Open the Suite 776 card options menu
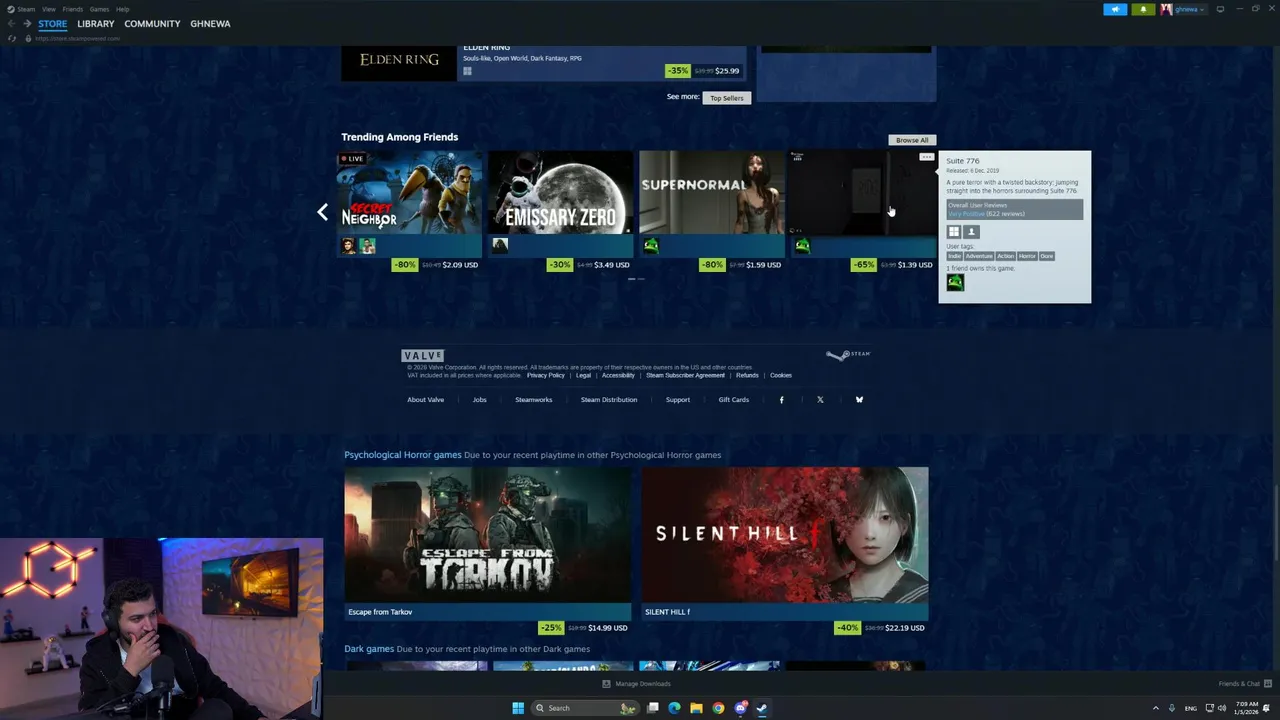The image size is (1280, 720). click(x=926, y=157)
